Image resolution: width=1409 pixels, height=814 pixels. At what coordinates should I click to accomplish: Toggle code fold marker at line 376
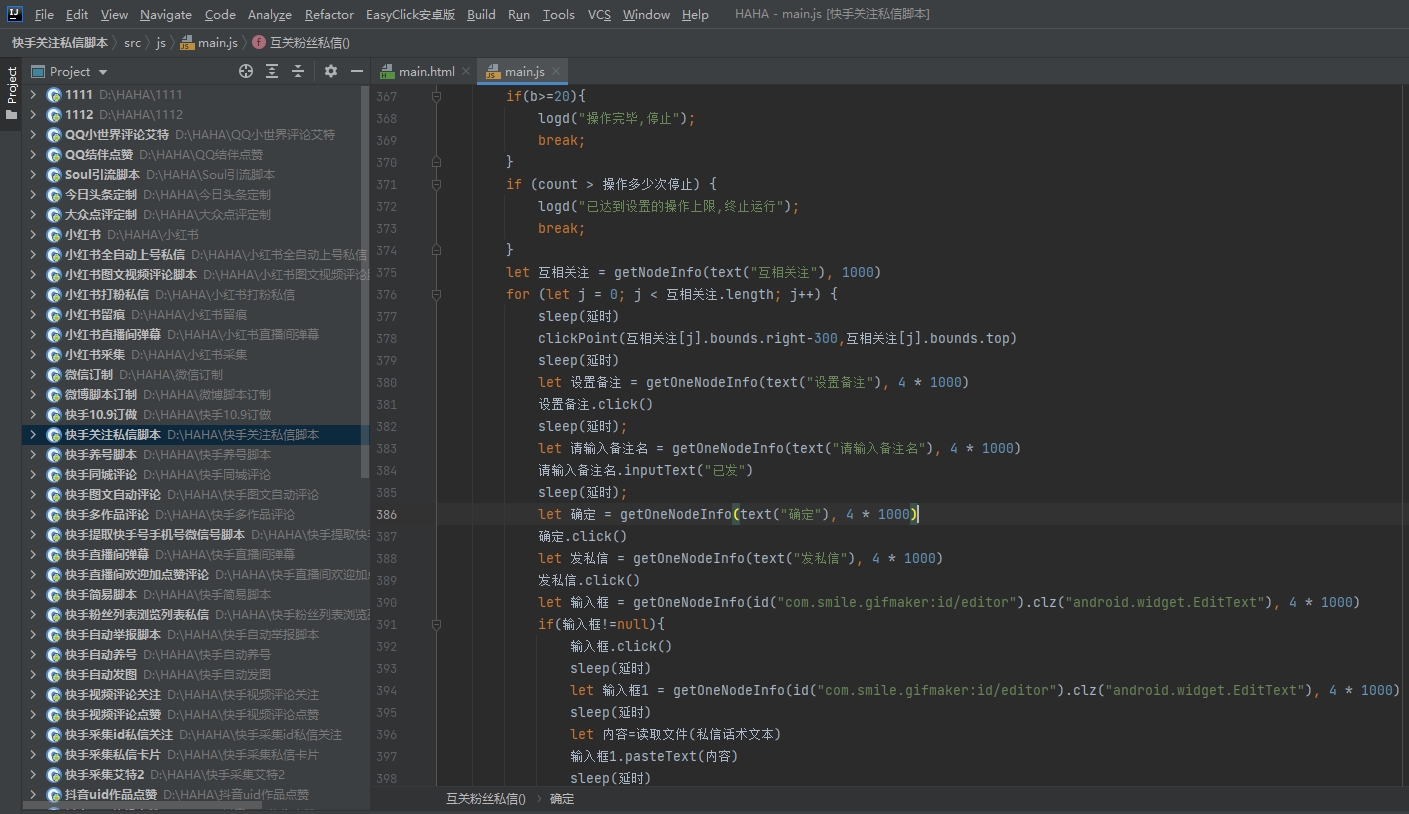[x=436, y=294]
